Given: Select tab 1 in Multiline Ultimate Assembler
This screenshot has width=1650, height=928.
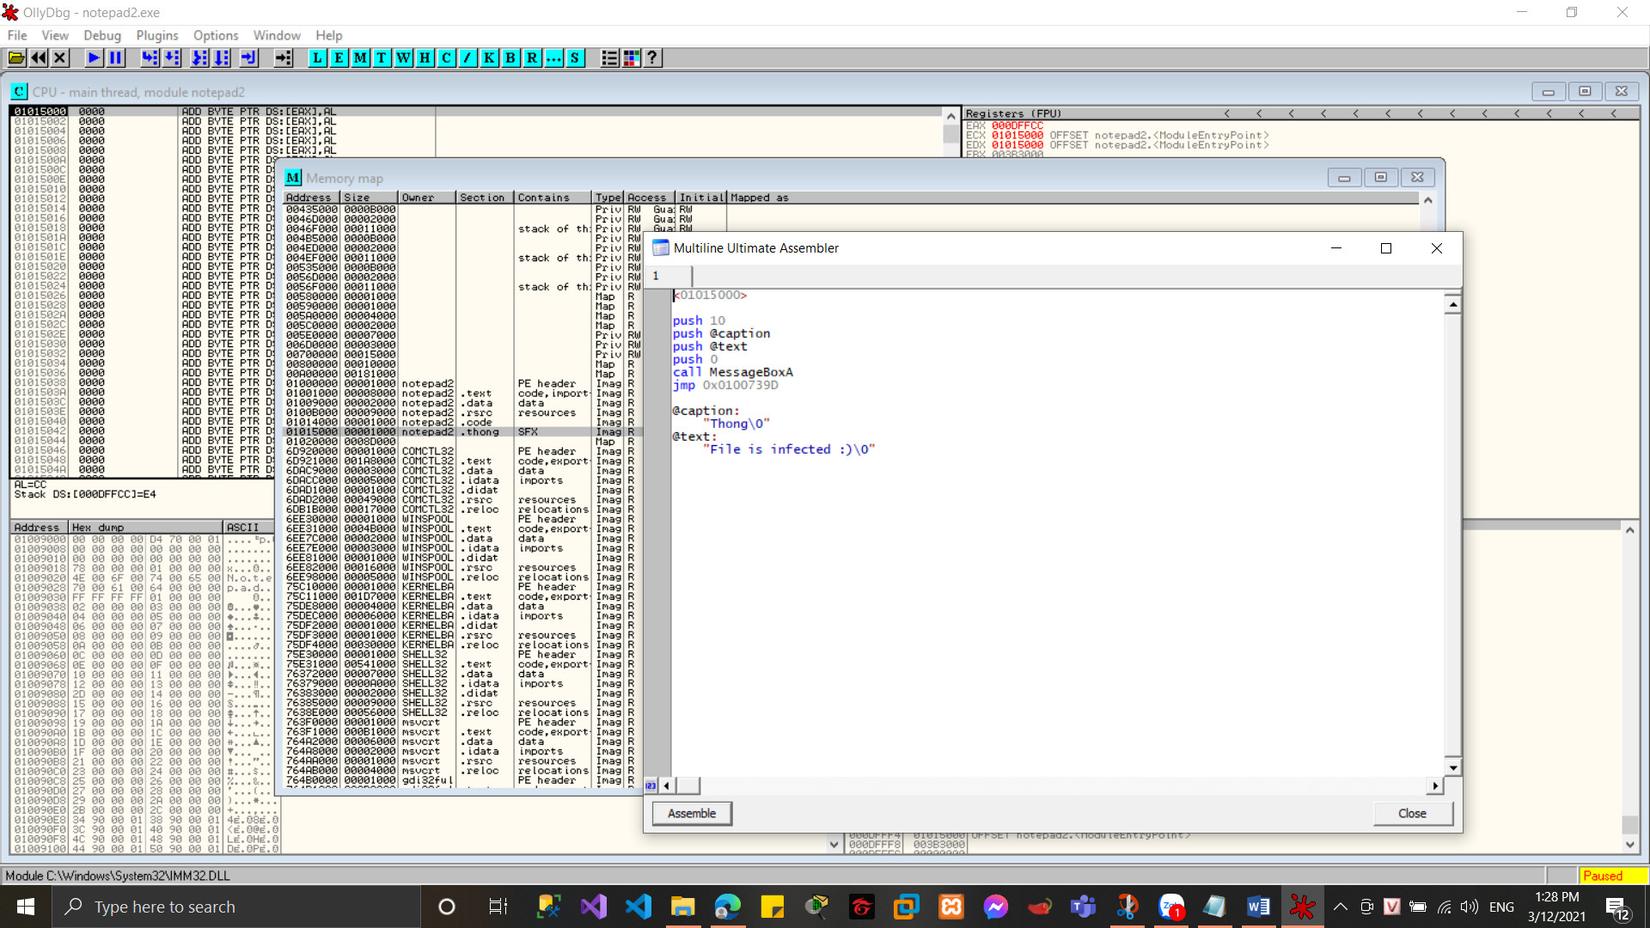Looking at the screenshot, I should (x=657, y=276).
